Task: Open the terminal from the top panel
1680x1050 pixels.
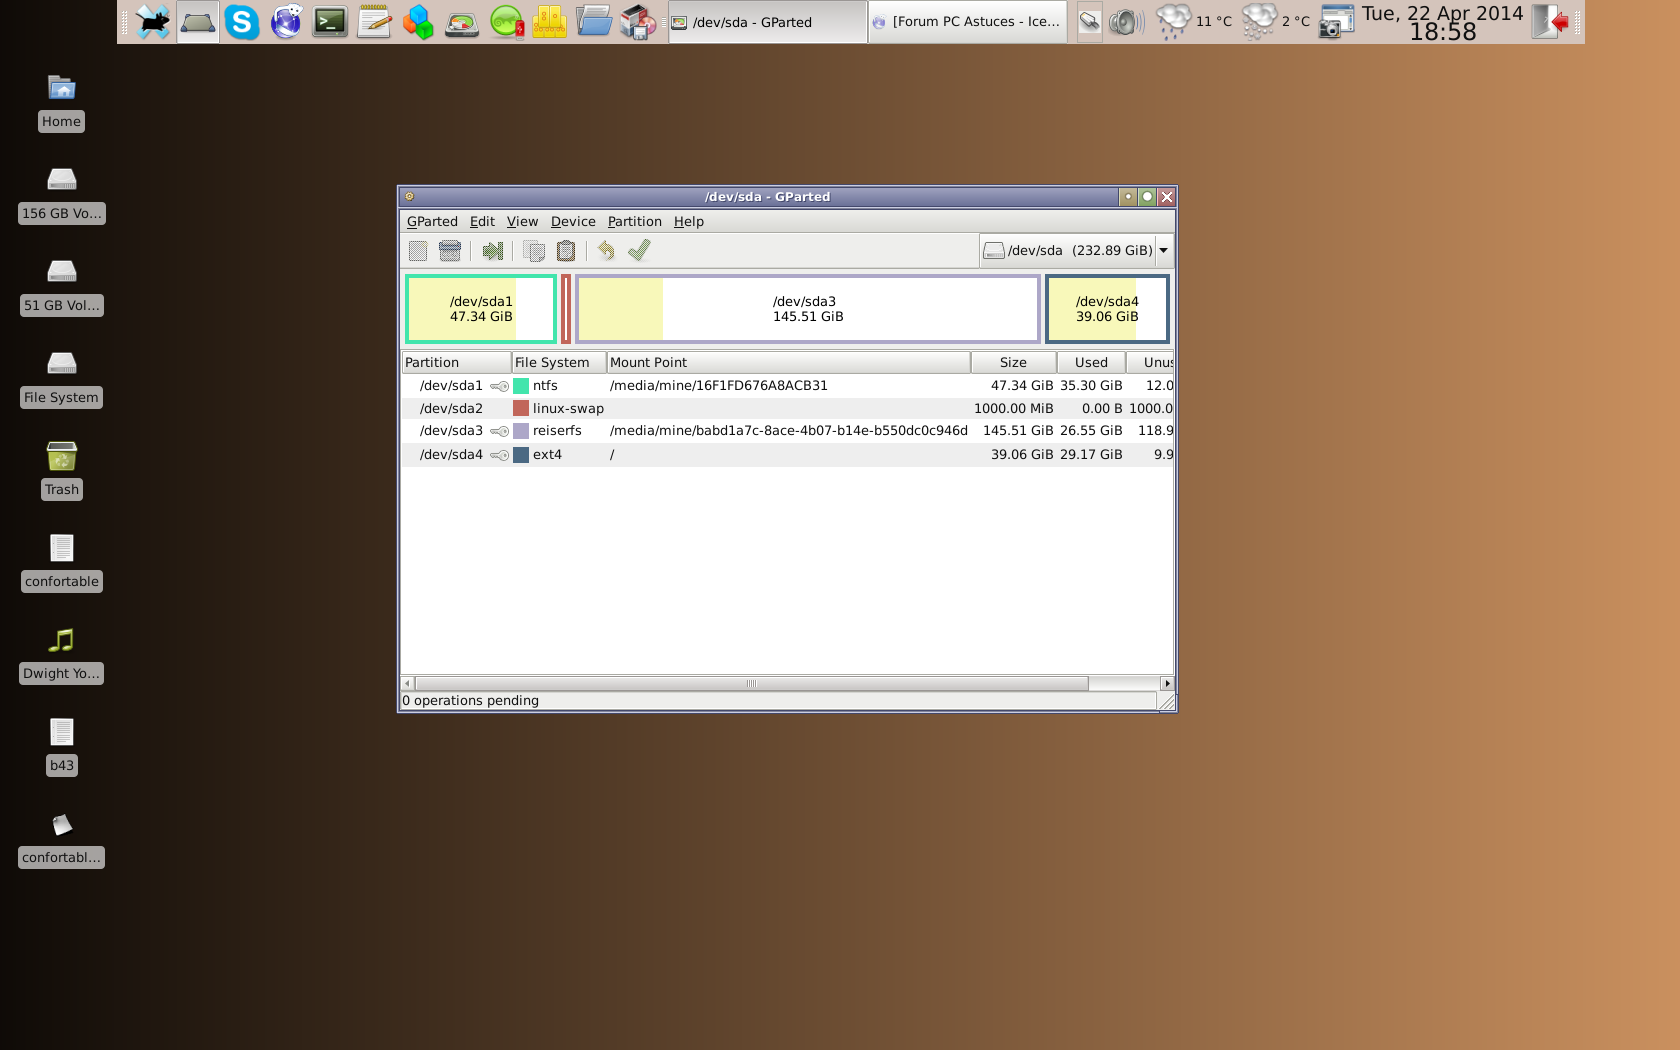Action: pyautogui.click(x=330, y=22)
